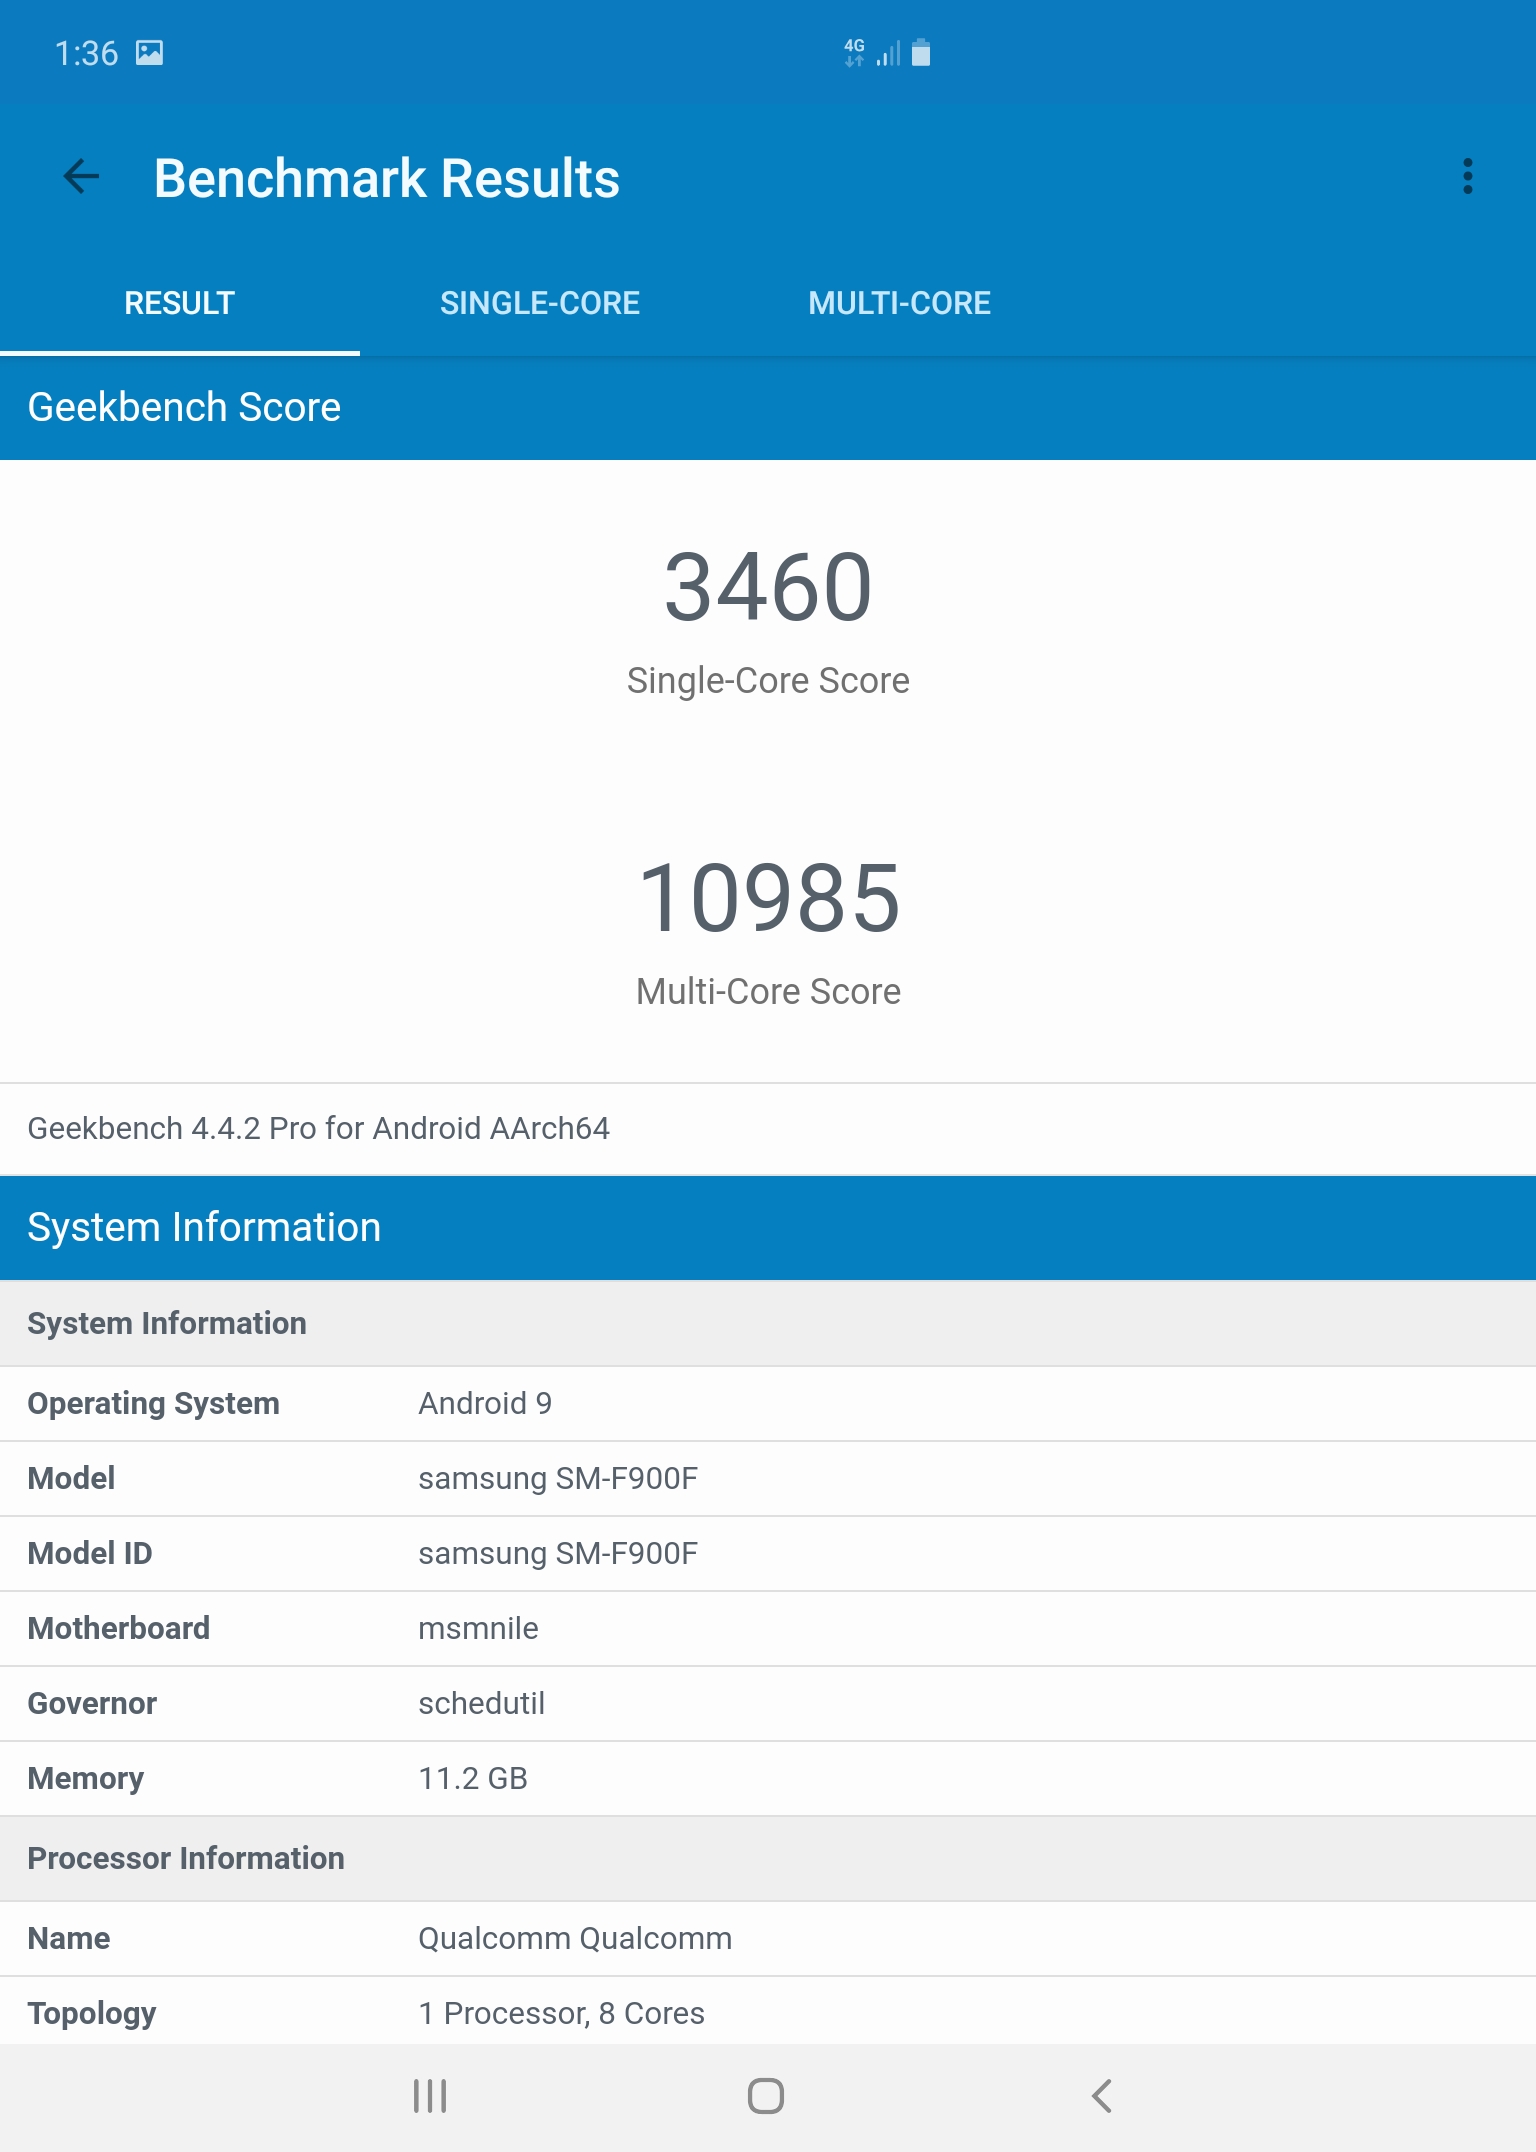
Task: Switch to the Multi-Core tab
Action: pyautogui.click(x=899, y=303)
